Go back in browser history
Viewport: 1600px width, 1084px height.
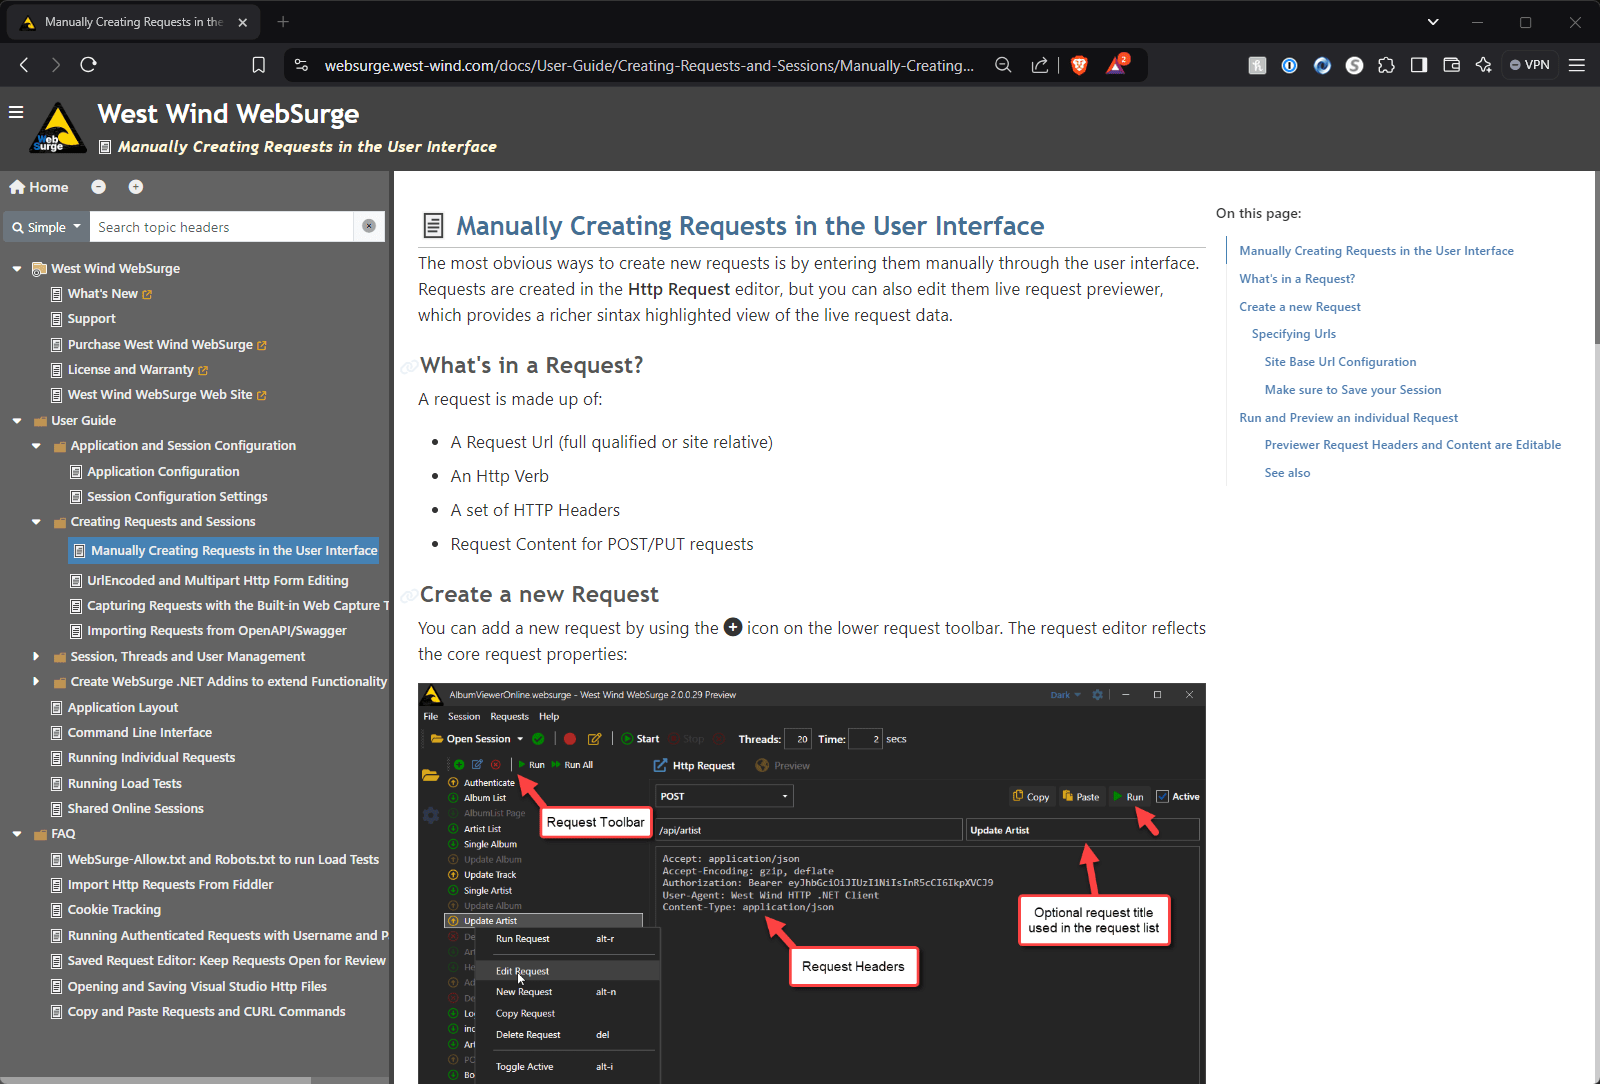[x=24, y=65]
